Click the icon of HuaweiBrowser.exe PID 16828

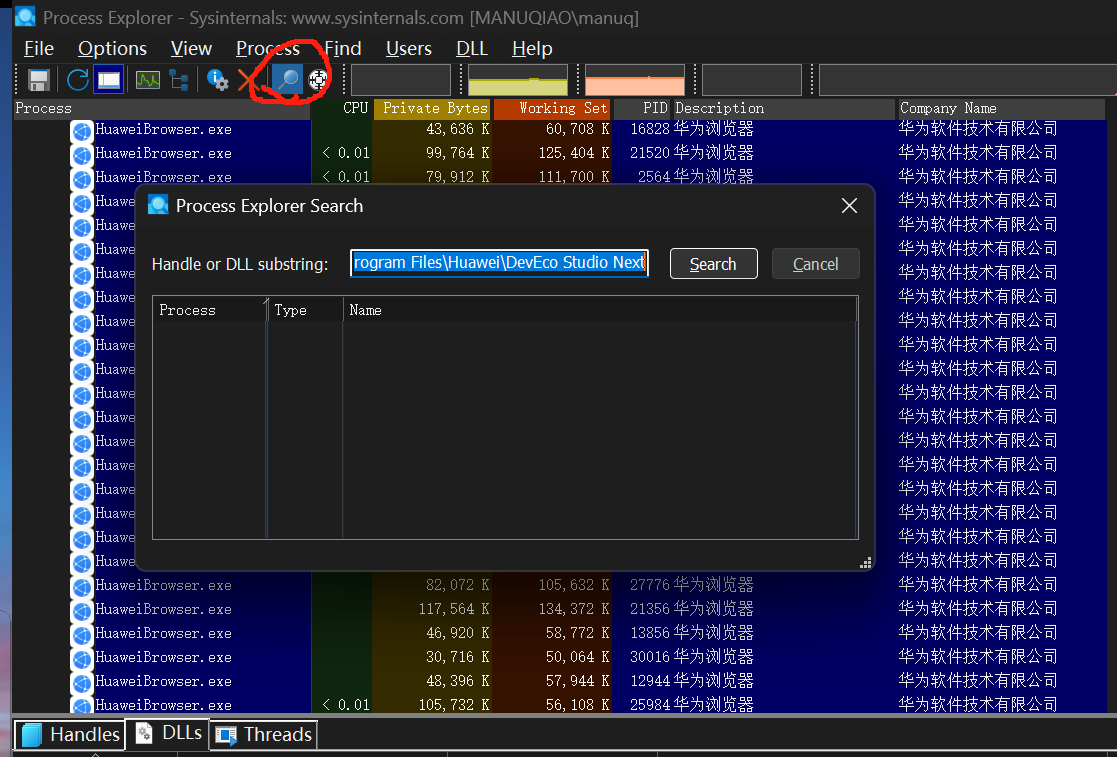pyautogui.click(x=83, y=130)
